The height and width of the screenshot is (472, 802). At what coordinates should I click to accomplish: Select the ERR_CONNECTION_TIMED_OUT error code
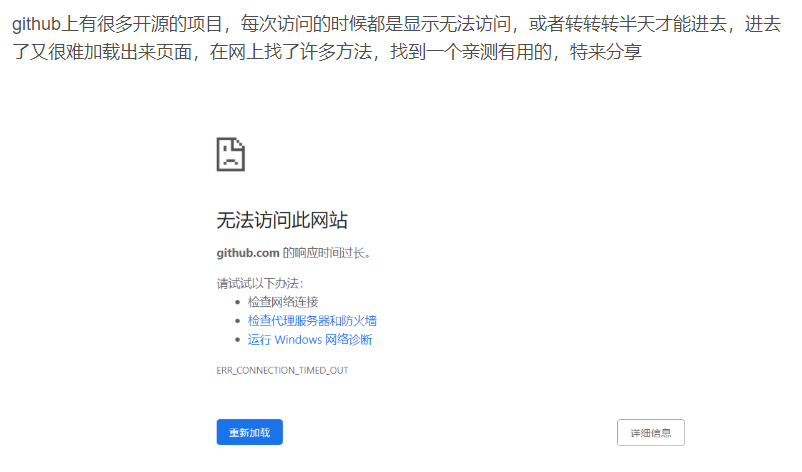coord(282,370)
